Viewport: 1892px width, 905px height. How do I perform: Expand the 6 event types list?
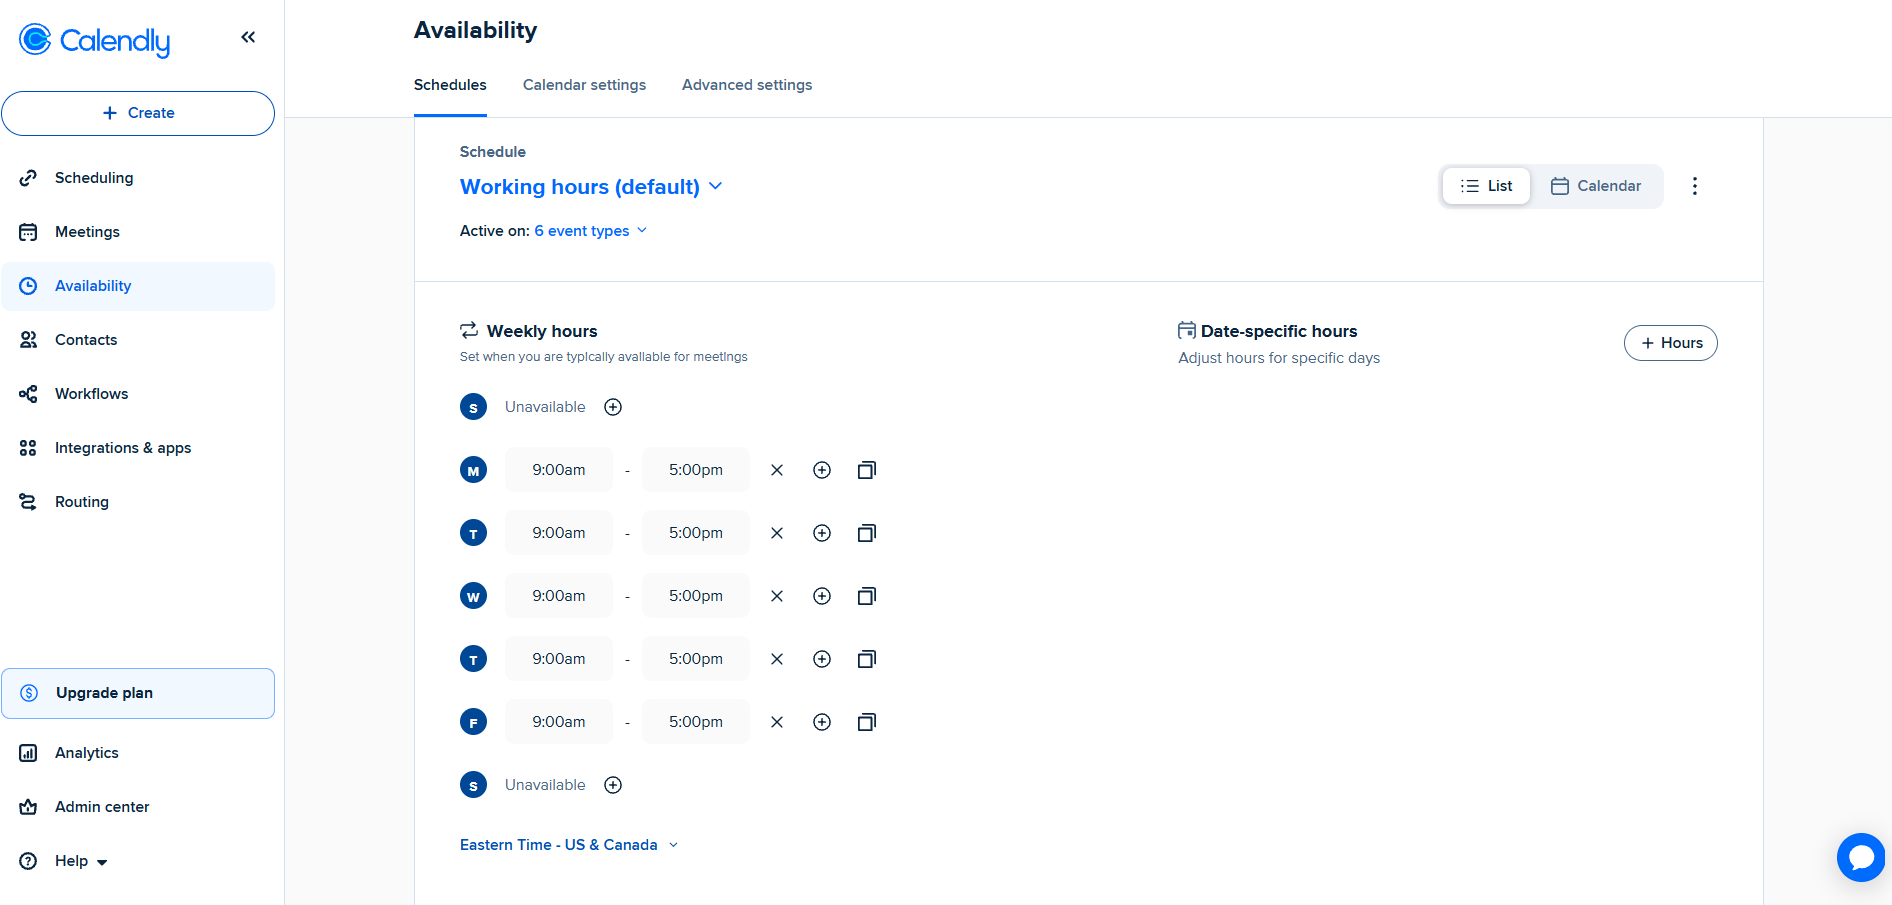click(x=591, y=231)
